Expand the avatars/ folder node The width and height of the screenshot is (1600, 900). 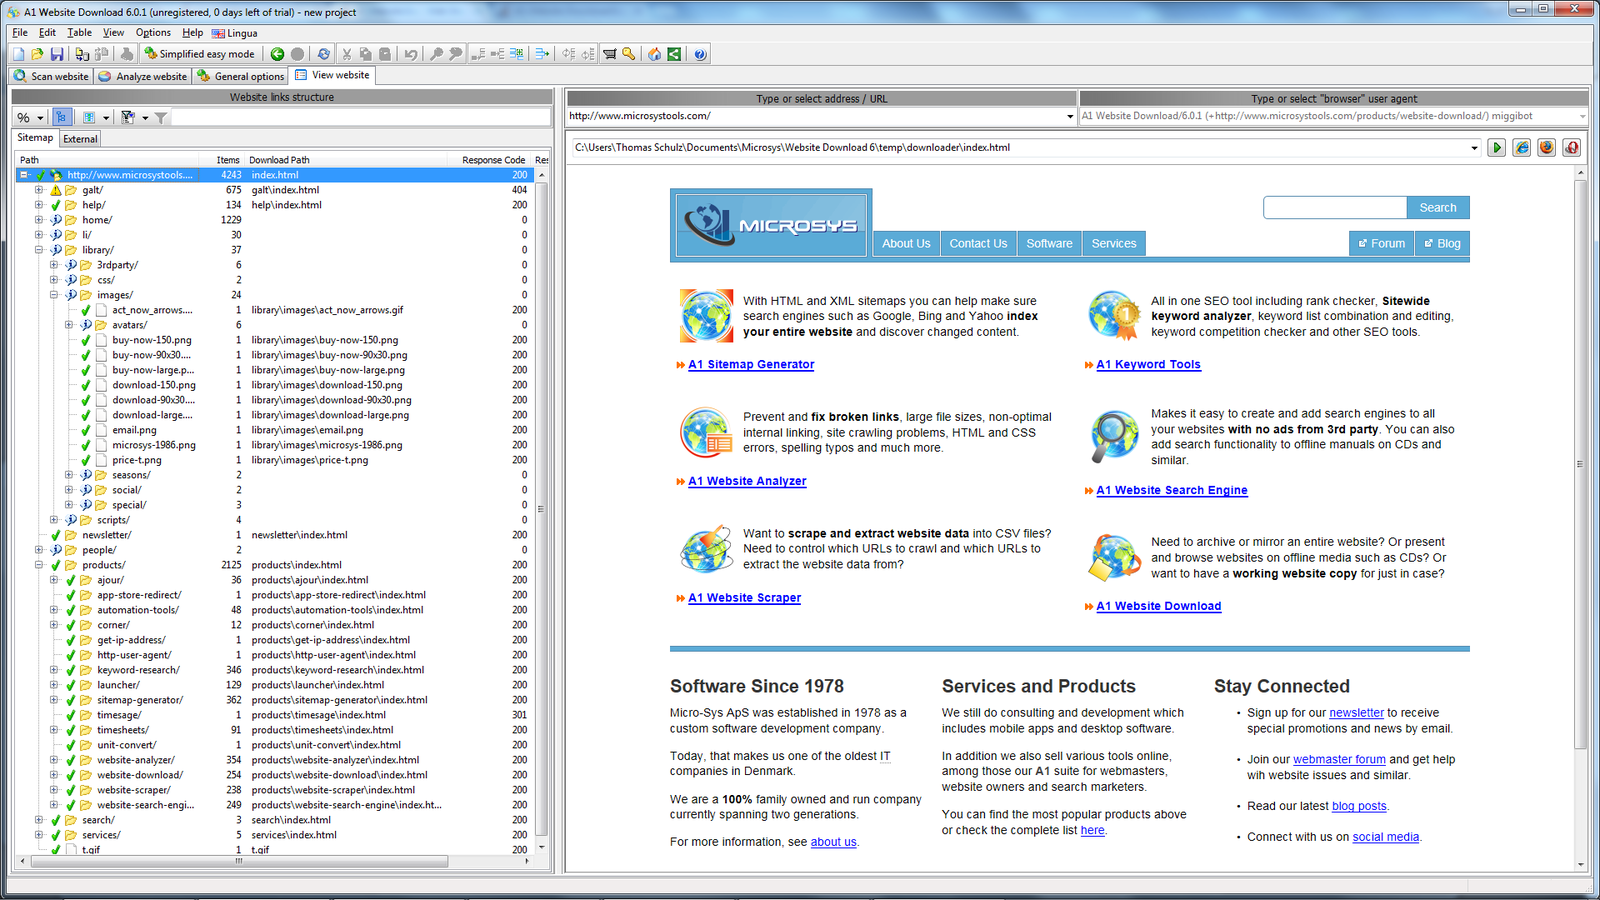pyautogui.click(x=69, y=325)
